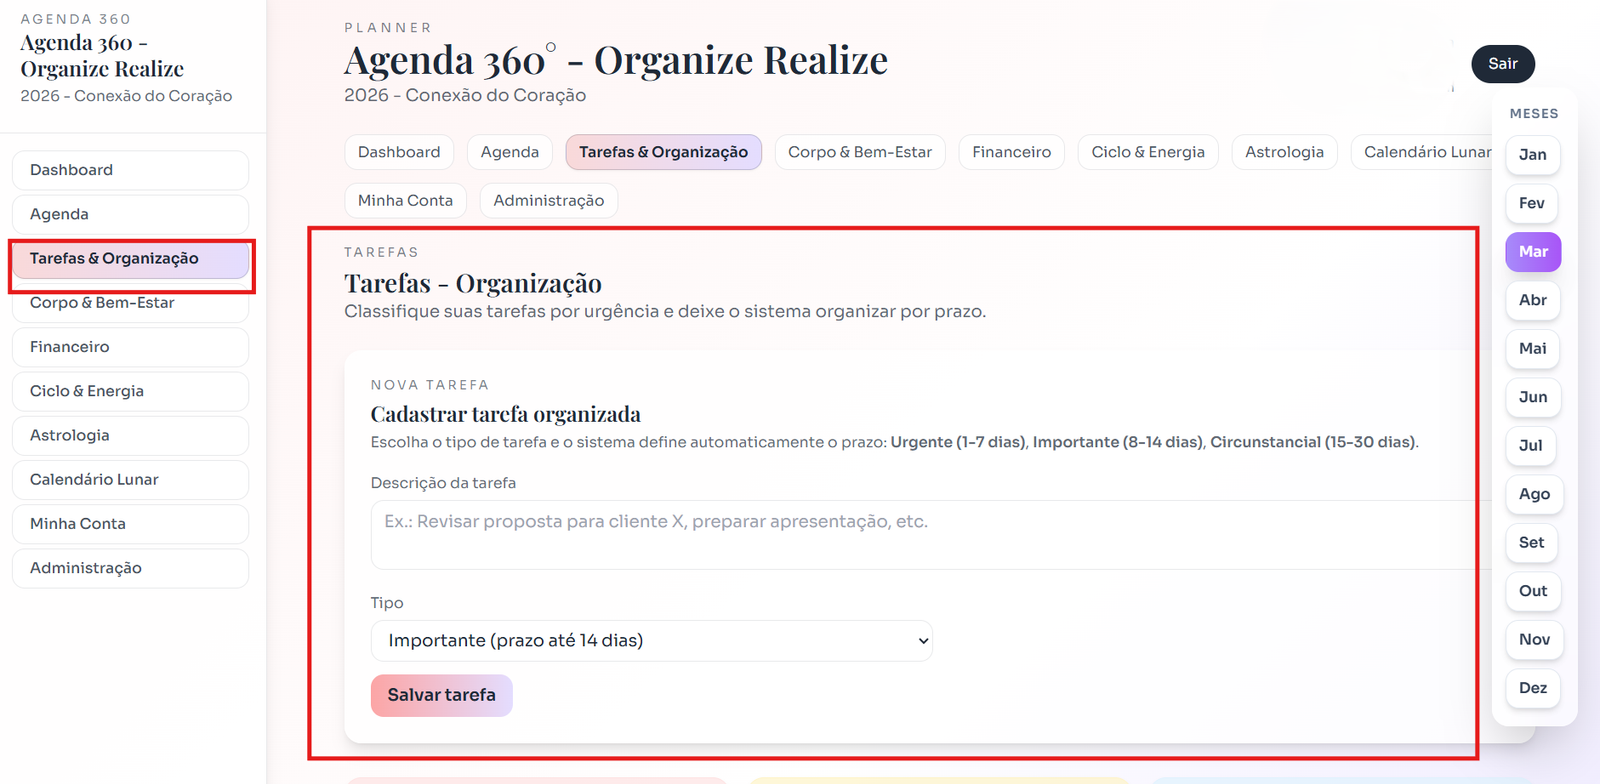Switch to the Agenda top tab
The height and width of the screenshot is (784, 1600).
510,152
